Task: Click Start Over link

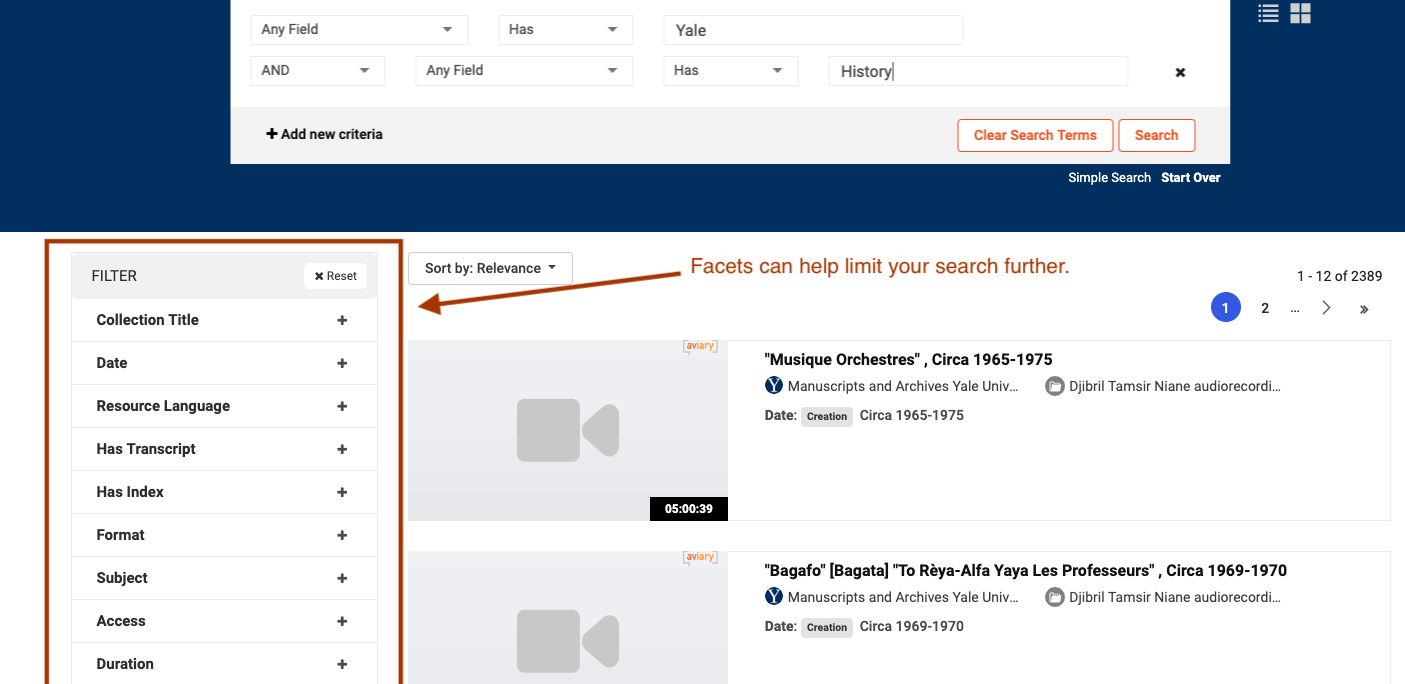Action: point(1190,178)
